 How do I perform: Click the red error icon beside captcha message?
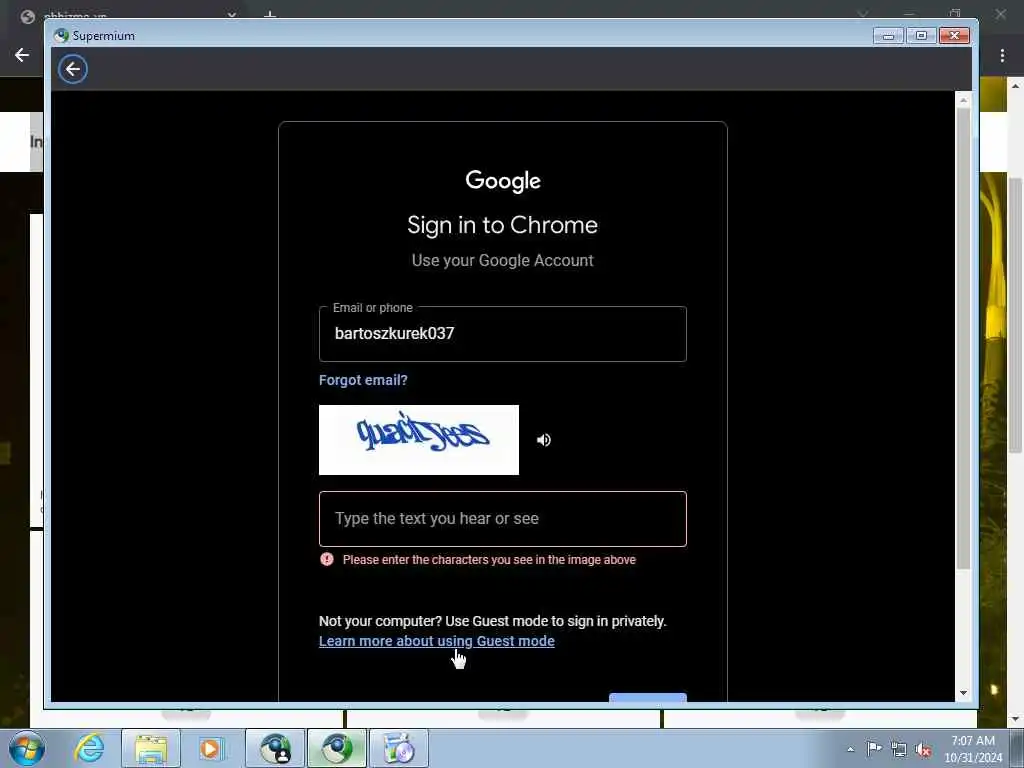click(327, 559)
